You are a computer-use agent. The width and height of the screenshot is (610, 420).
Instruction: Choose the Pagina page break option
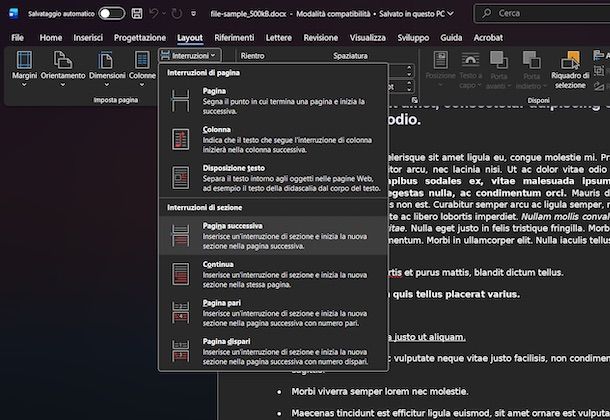coord(273,101)
